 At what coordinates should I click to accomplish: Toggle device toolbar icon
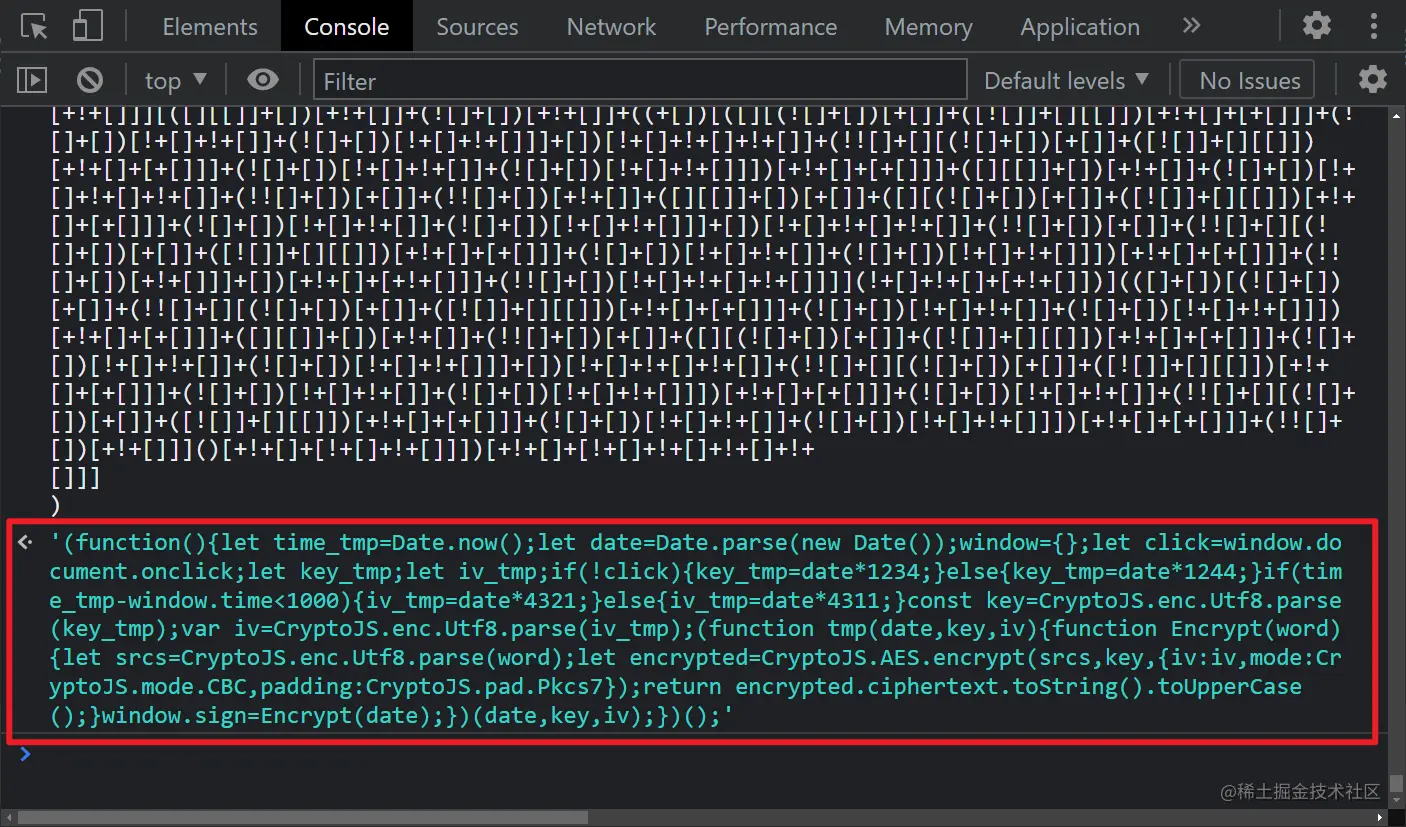88,26
